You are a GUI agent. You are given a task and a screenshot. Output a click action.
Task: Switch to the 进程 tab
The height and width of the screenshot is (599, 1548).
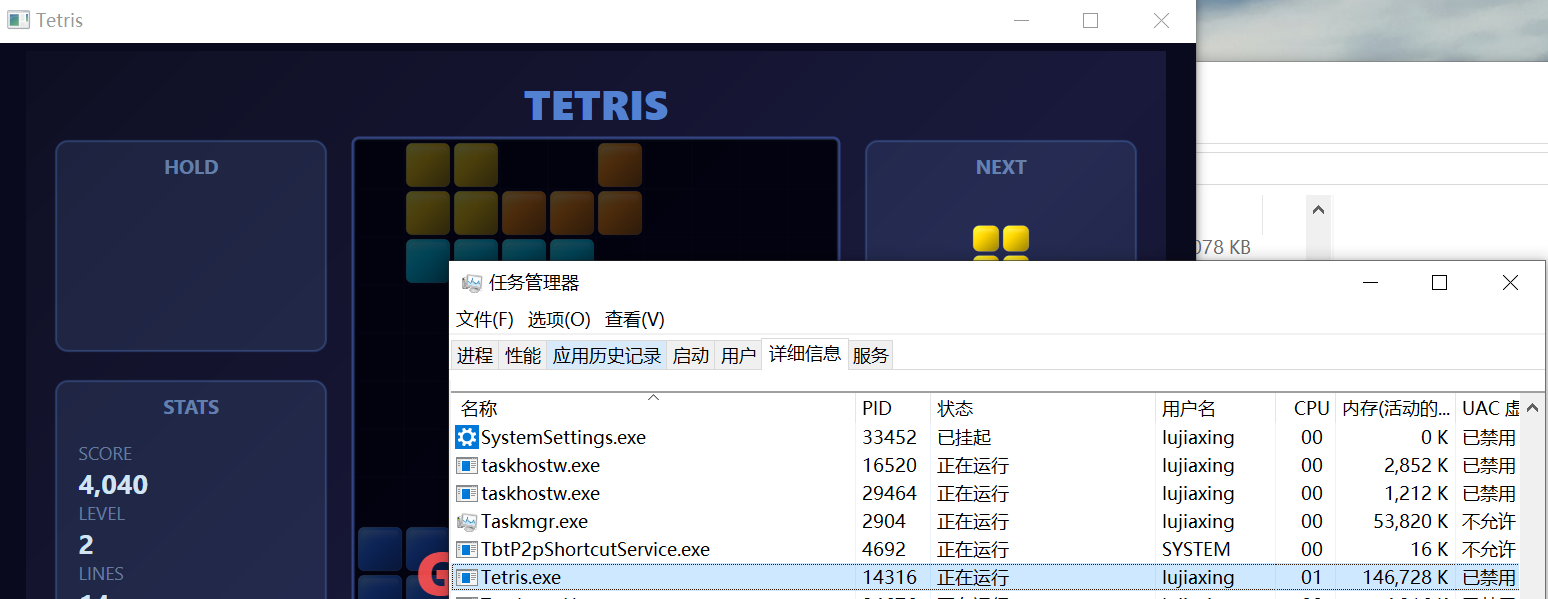474,354
